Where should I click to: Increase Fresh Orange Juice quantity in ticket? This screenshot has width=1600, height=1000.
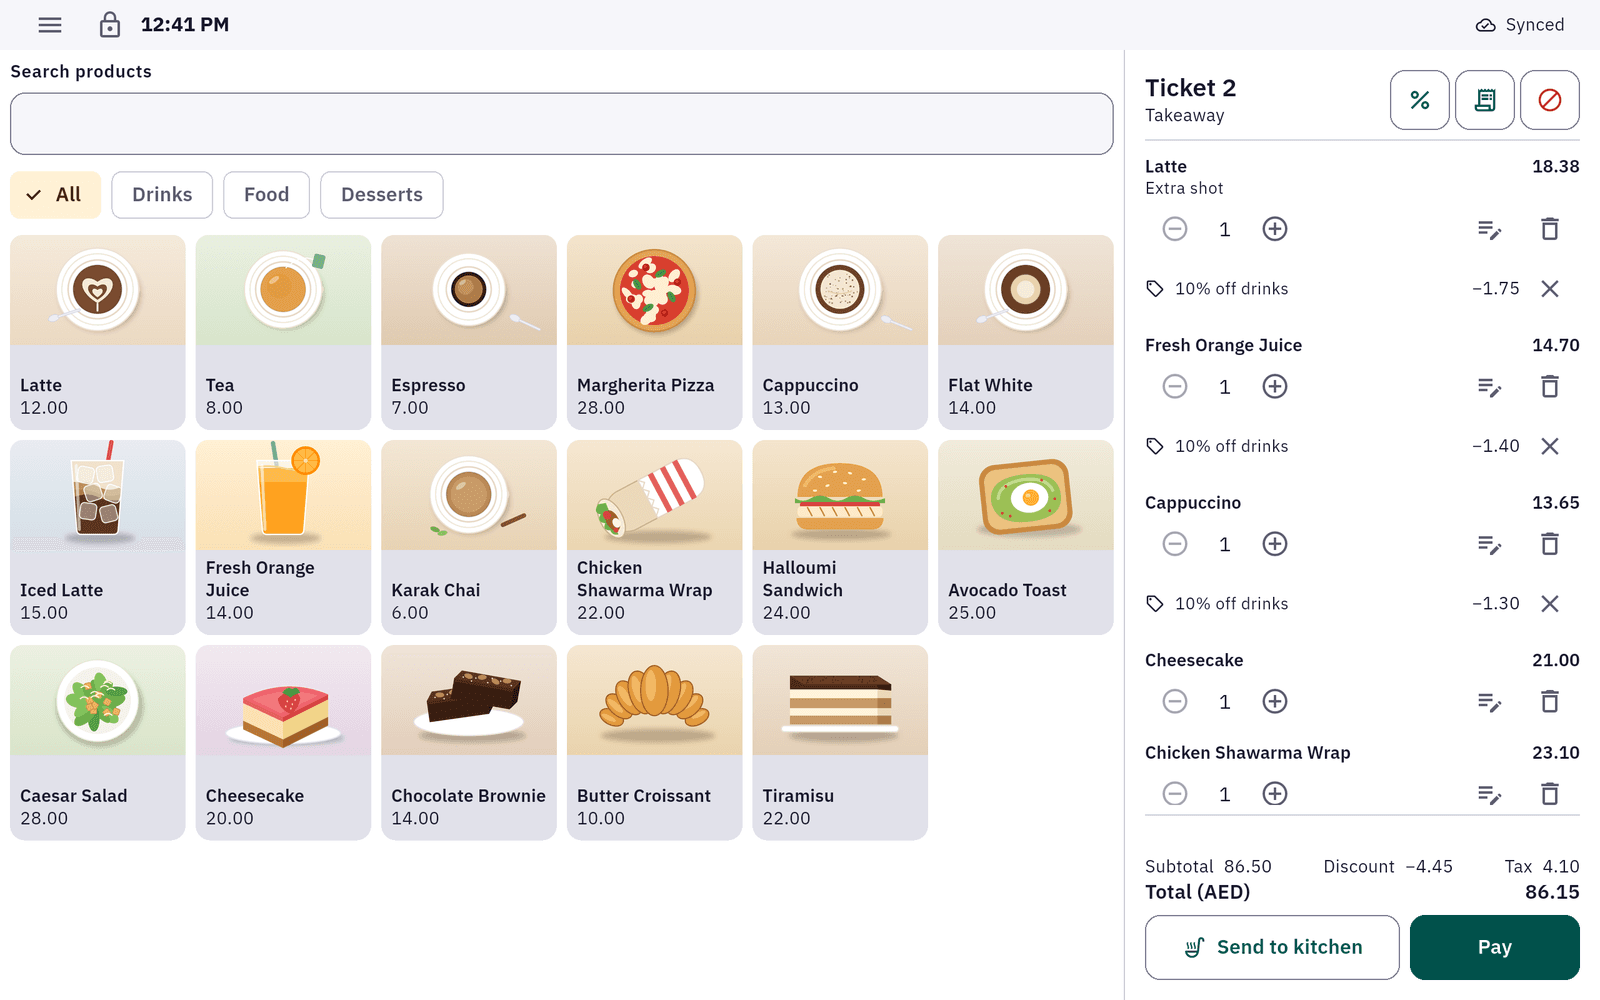[x=1275, y=386]
